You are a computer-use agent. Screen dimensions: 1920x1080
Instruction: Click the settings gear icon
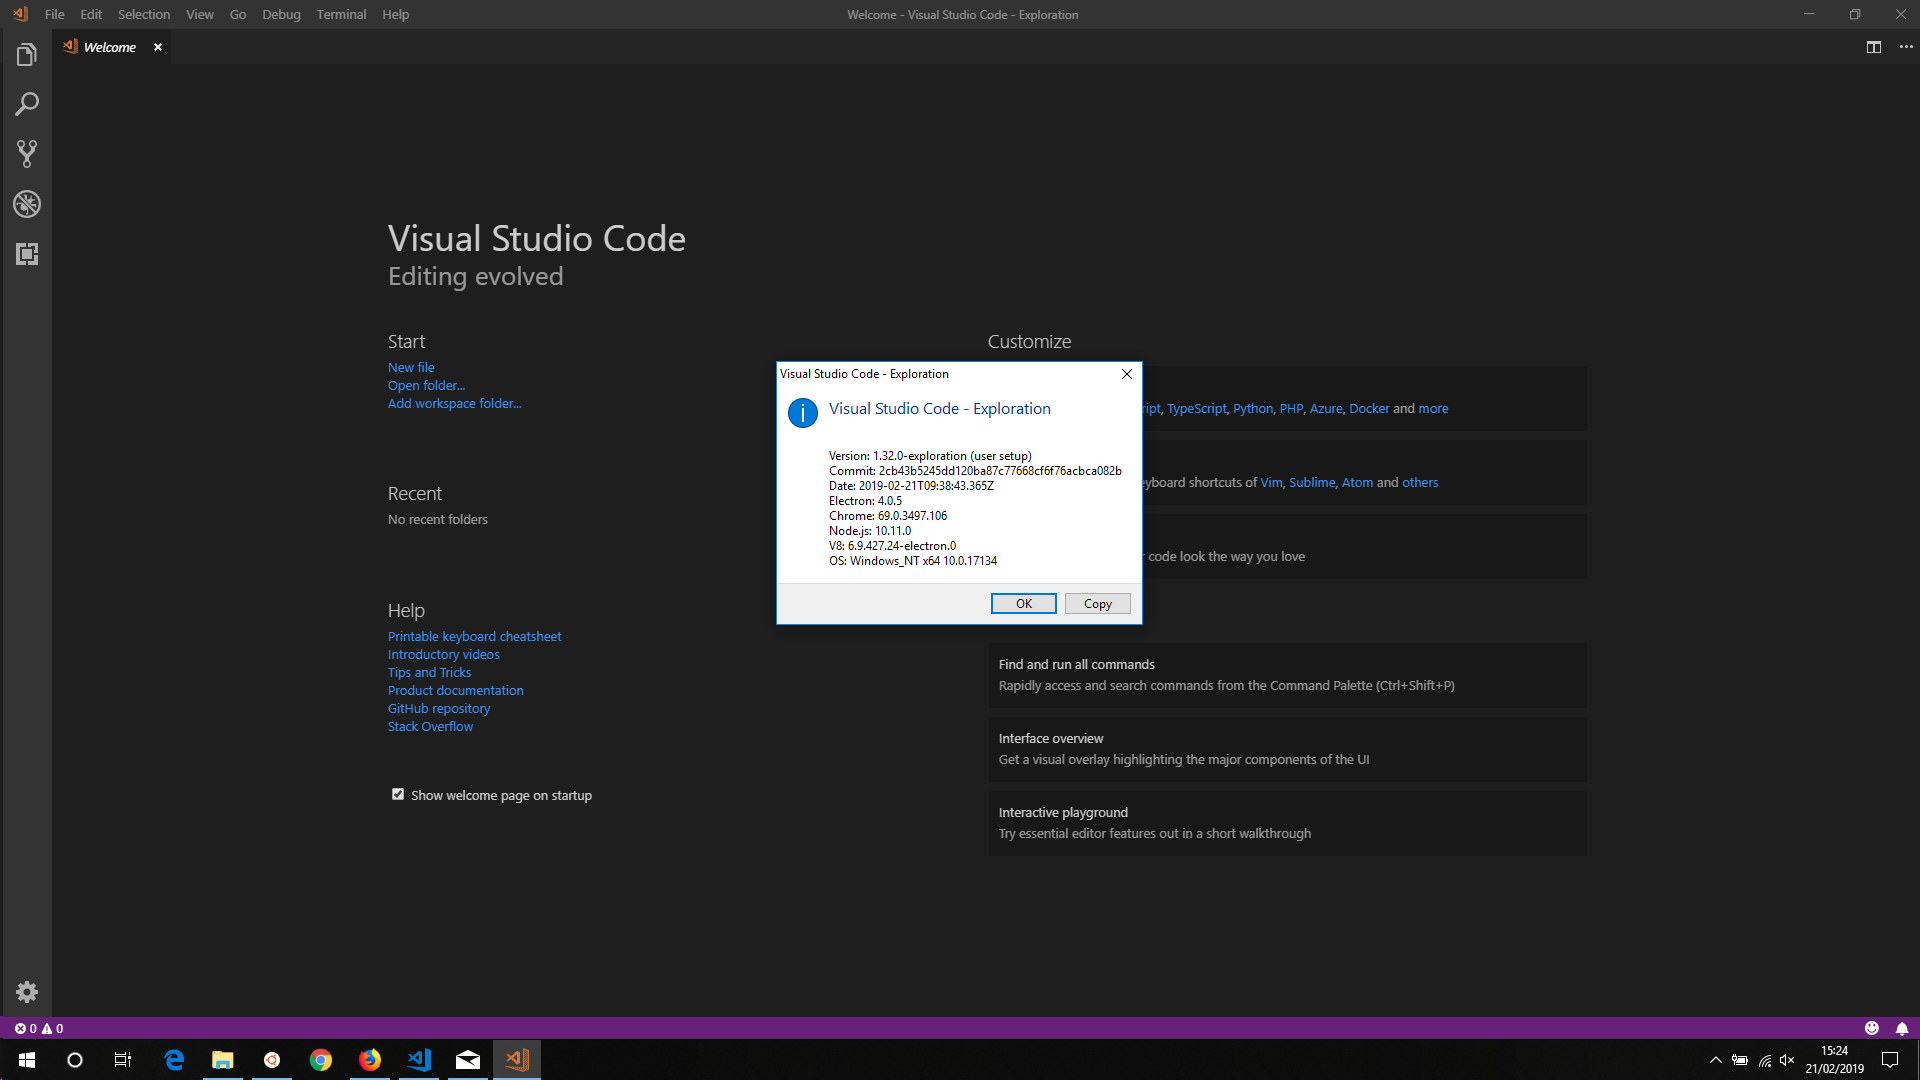[27, 991]
